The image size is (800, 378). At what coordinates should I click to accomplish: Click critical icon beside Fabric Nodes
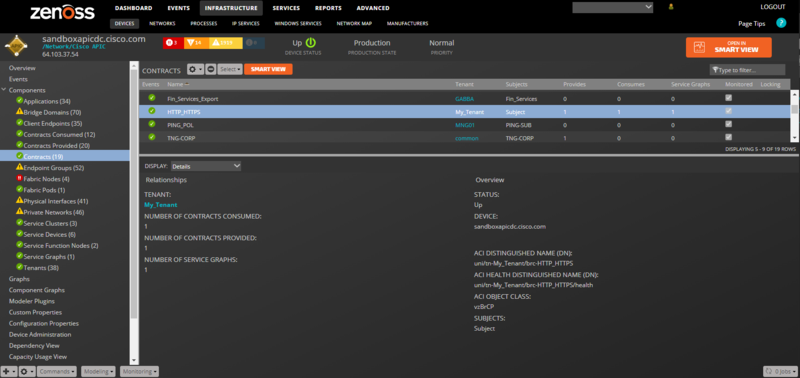(19, 179)
